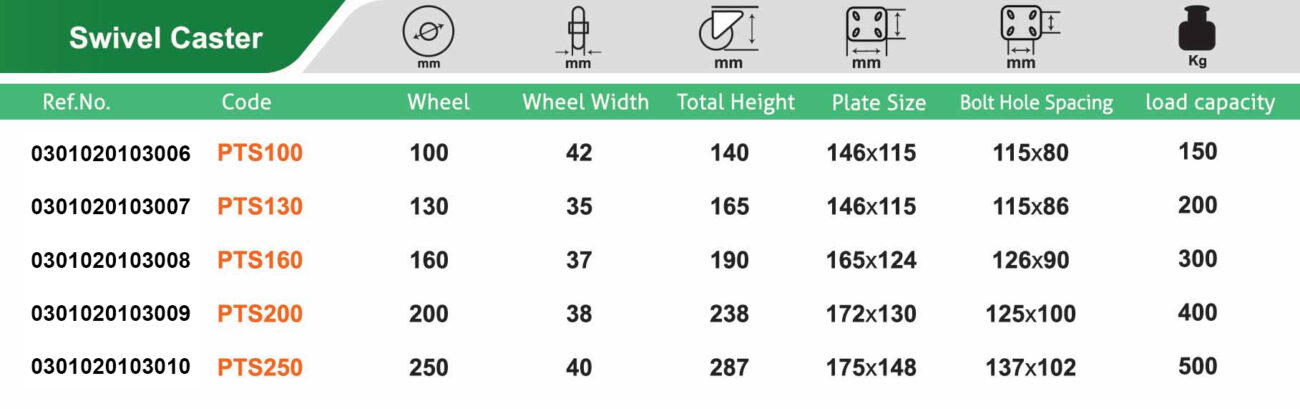
Task: Open the PTS100 product code
Action: tap(259, 153)
